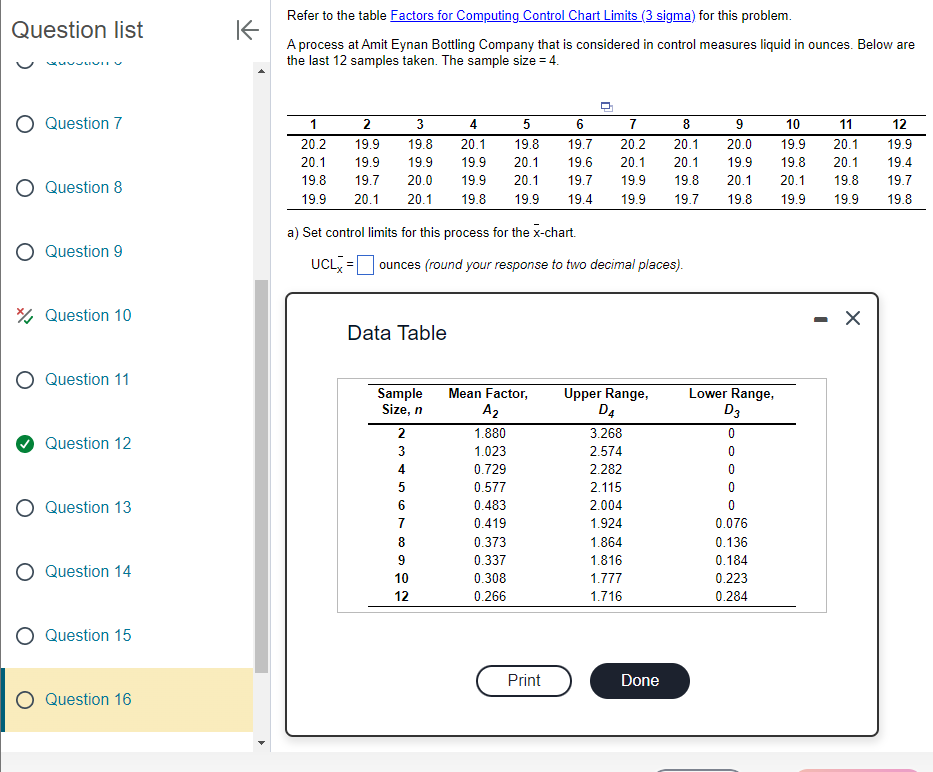Click the scroll-up arrow on the content pane
The width and height of the screenshot is (933, 772).
point(260,70)
